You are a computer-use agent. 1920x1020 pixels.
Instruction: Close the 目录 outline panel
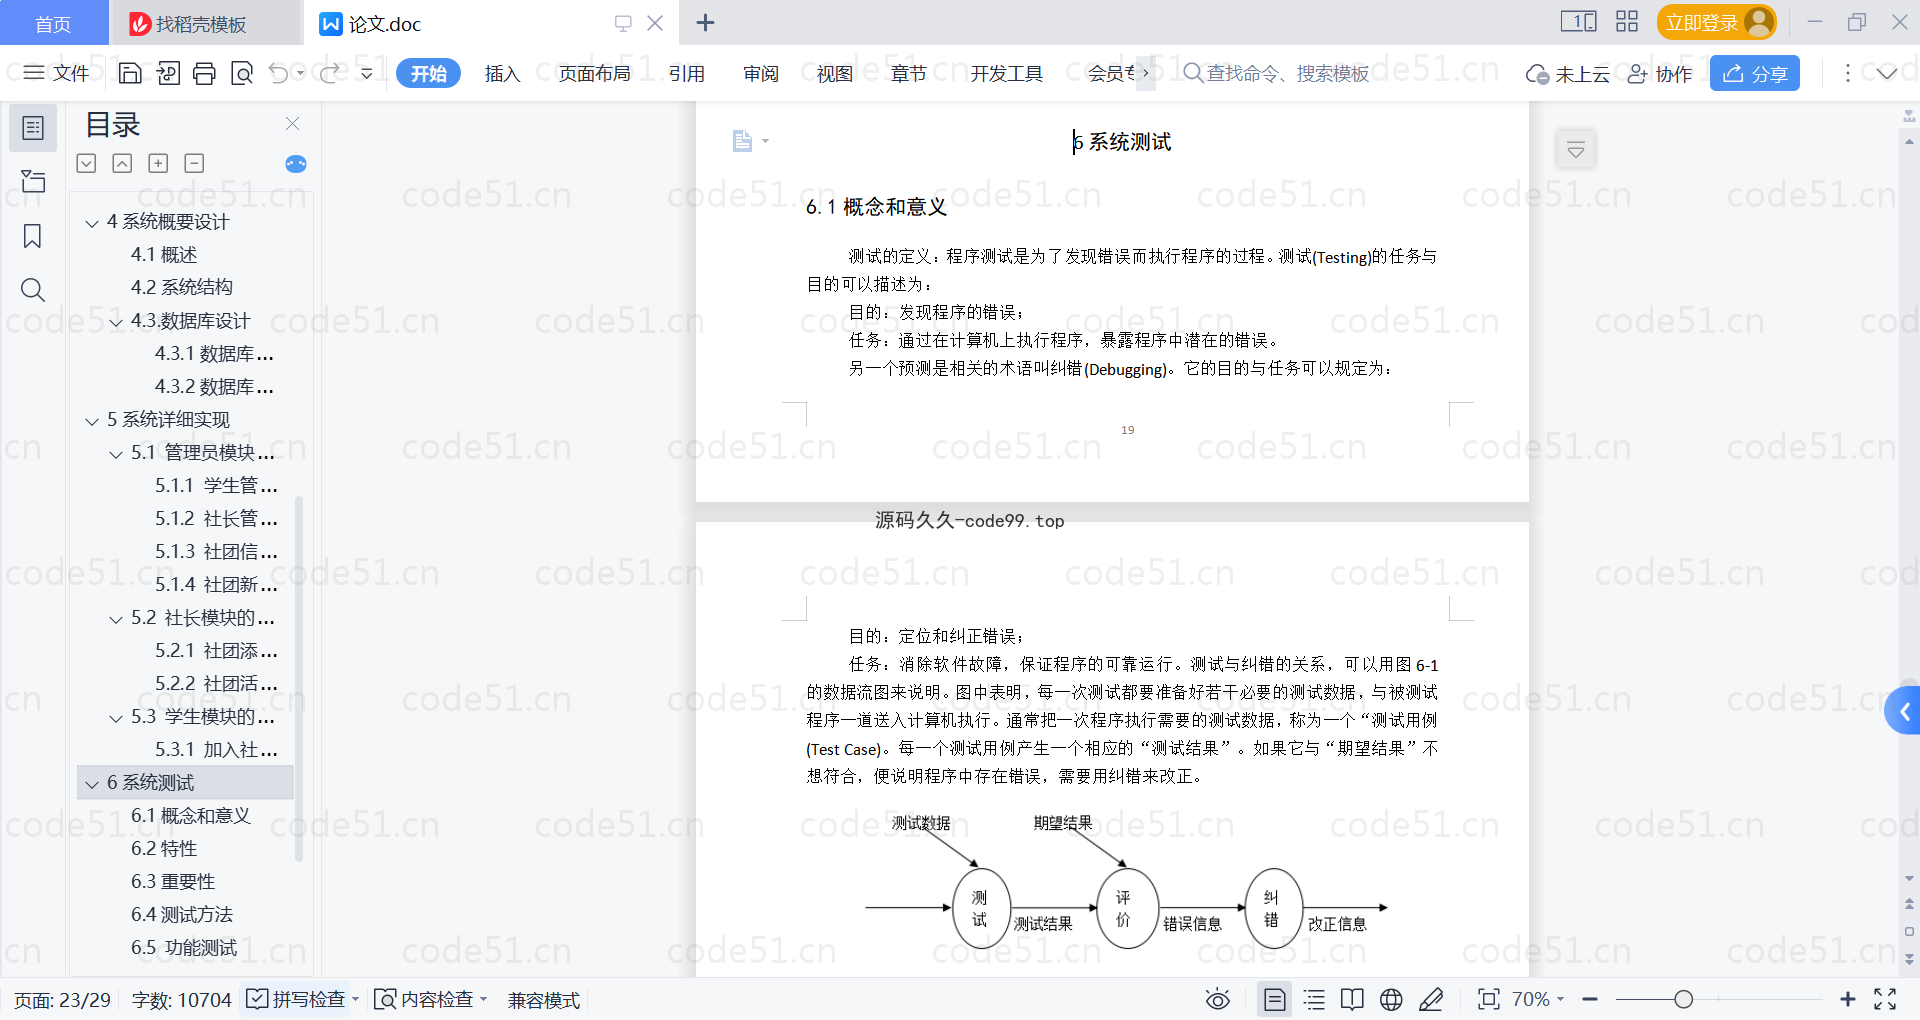point(293,123)
